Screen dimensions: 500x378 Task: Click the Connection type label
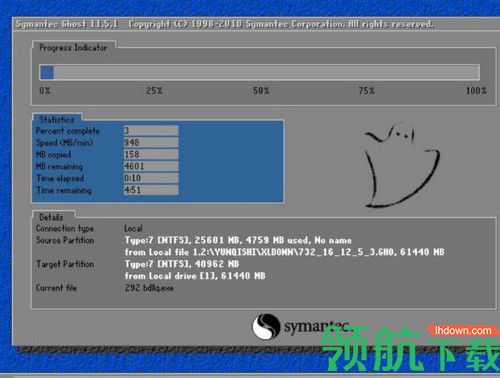click(65, 228)
